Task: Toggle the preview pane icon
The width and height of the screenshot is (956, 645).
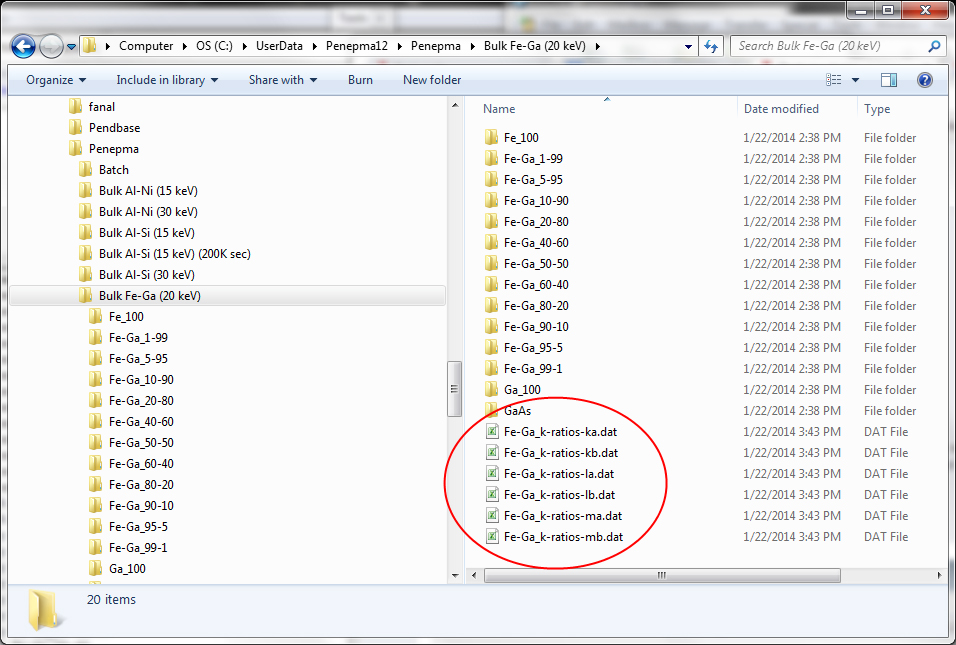Action: click(889, 80)
